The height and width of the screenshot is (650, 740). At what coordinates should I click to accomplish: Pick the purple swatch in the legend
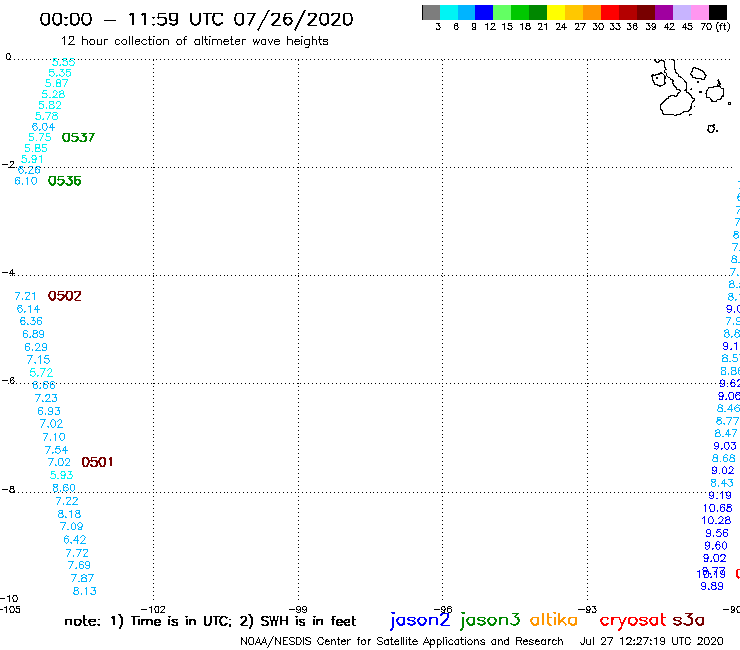(x=664, y=12)
